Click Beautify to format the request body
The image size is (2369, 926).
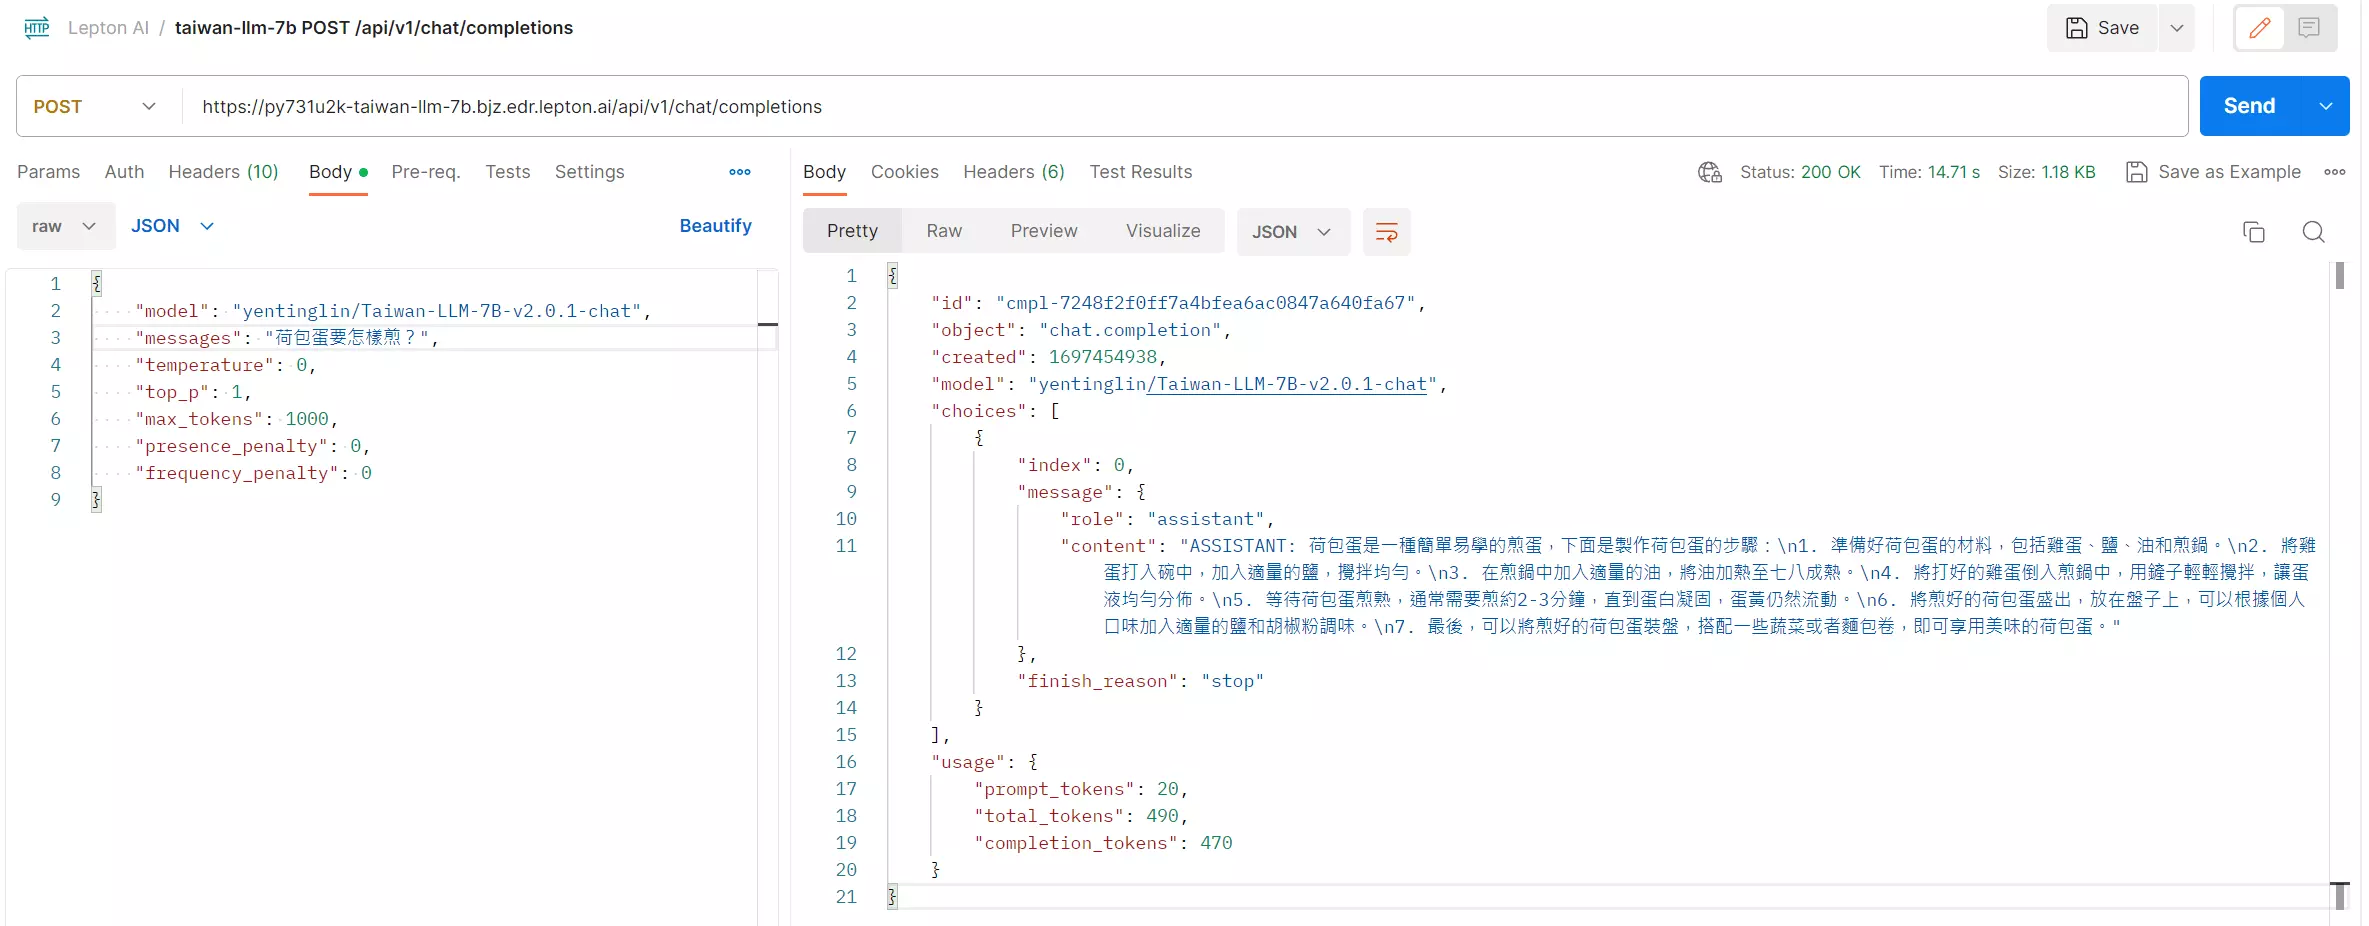pyautogui.click(x=715, y=226)
